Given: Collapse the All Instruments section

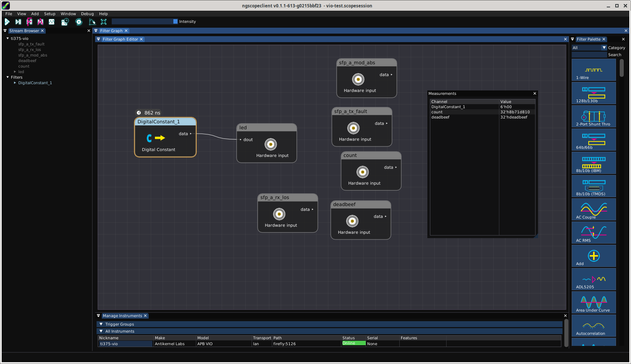Looking at the screenshot, I should point(101,331).
